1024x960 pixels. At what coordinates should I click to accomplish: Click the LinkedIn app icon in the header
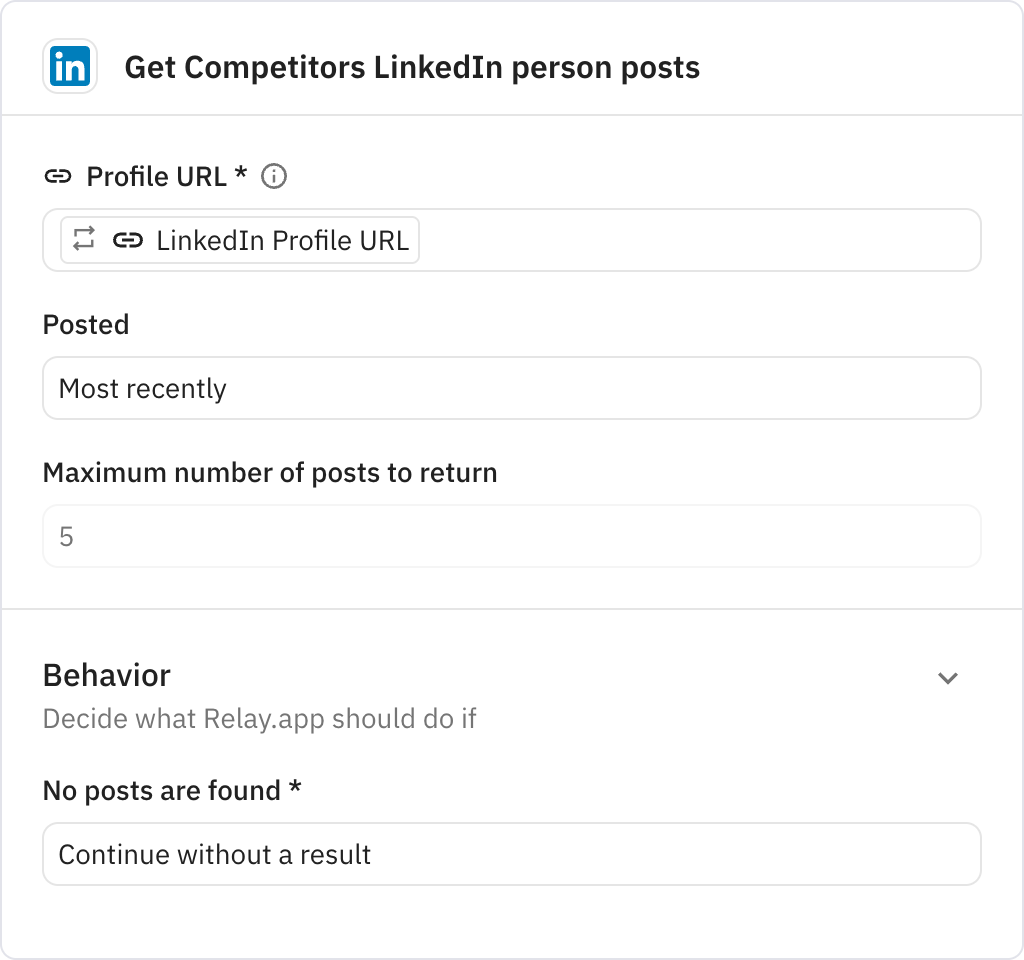point(67,66)
